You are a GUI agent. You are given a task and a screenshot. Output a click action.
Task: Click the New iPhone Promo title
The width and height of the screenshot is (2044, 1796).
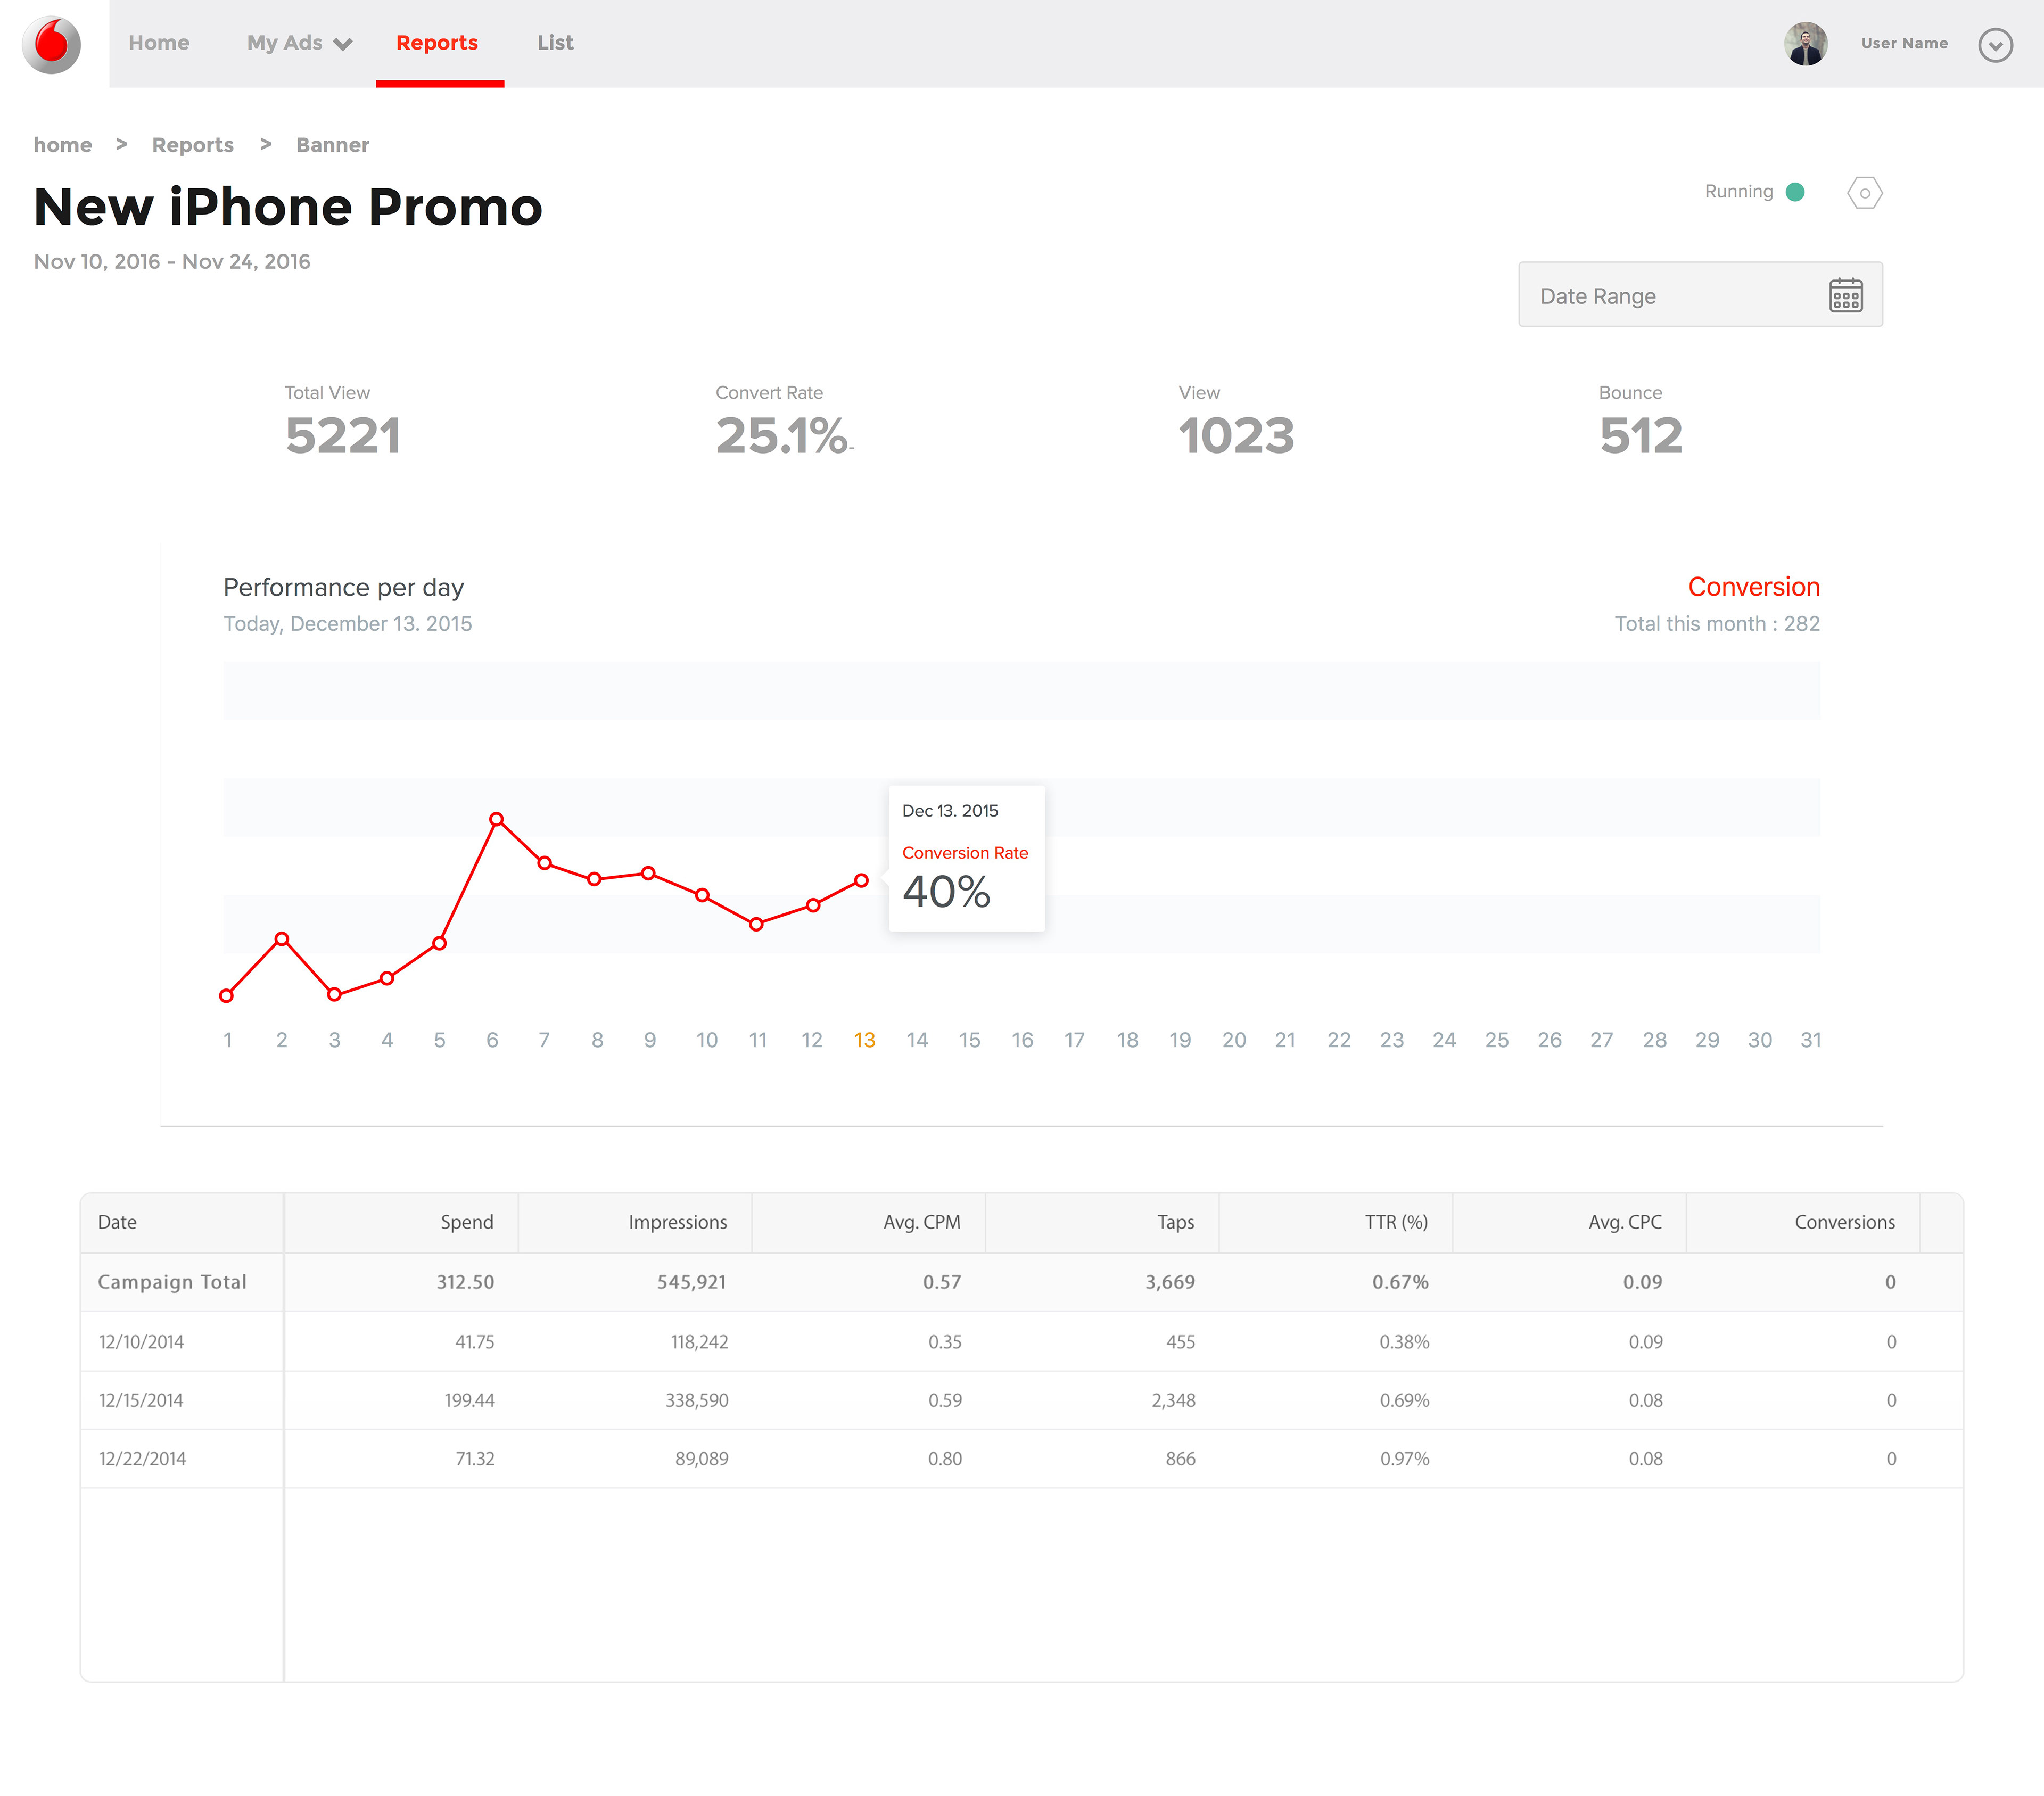point(288,207)
